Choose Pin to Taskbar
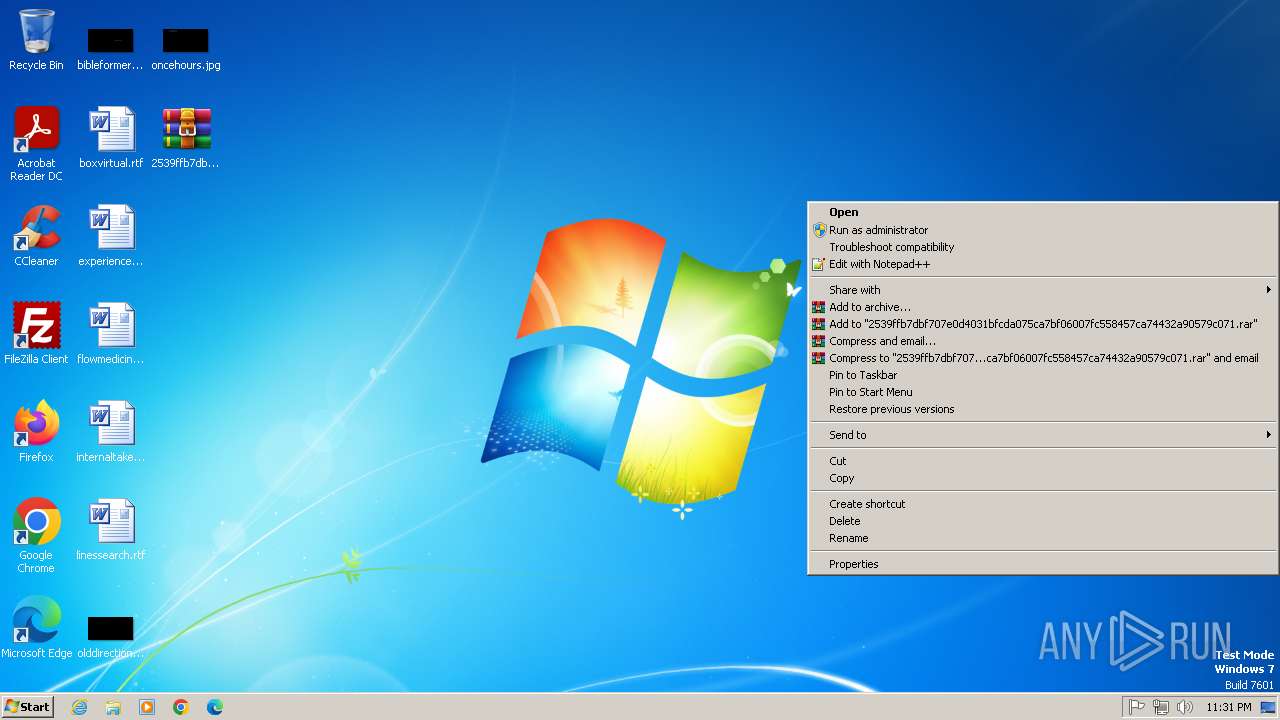The image size is (1280, 720). click(1042, 375)
